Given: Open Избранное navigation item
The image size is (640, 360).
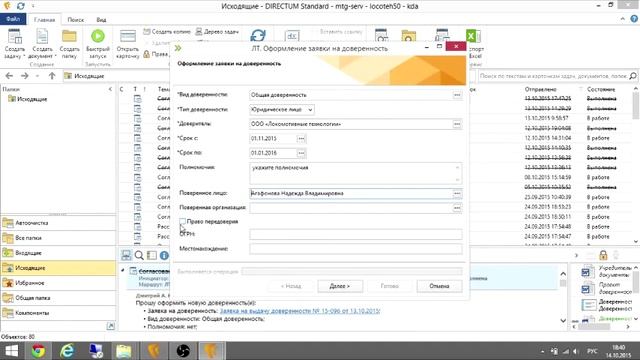Looking at the screenshot, I should click(x=58, y=283).
